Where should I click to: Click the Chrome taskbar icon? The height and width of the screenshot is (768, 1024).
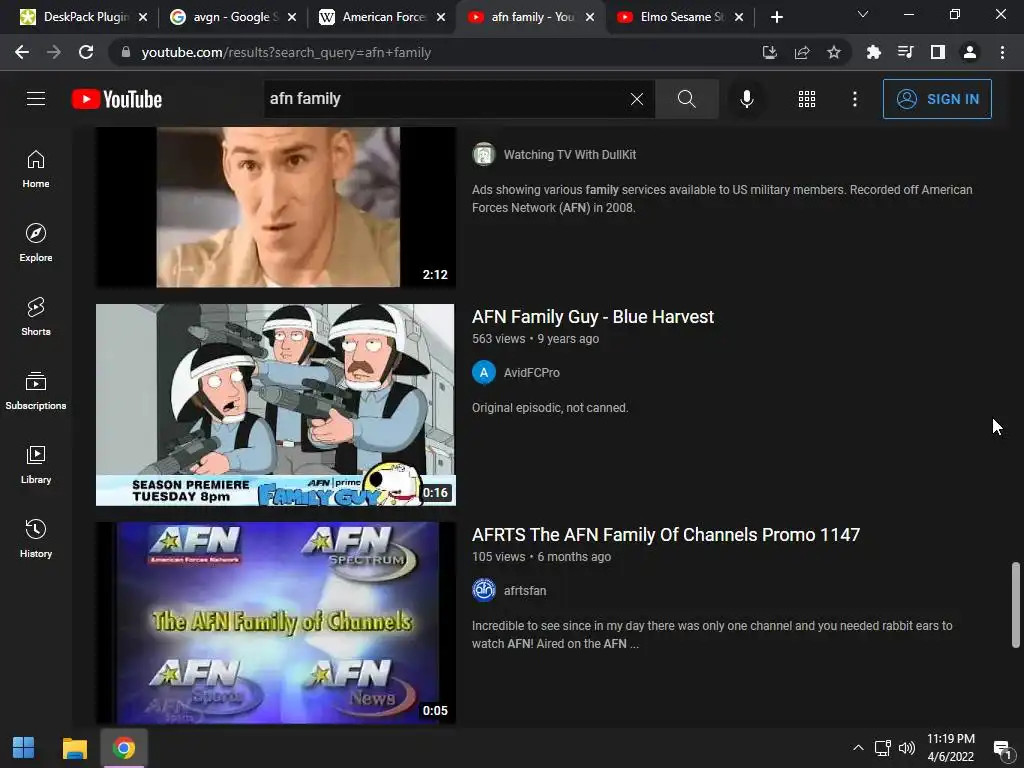tap(123, 748)
